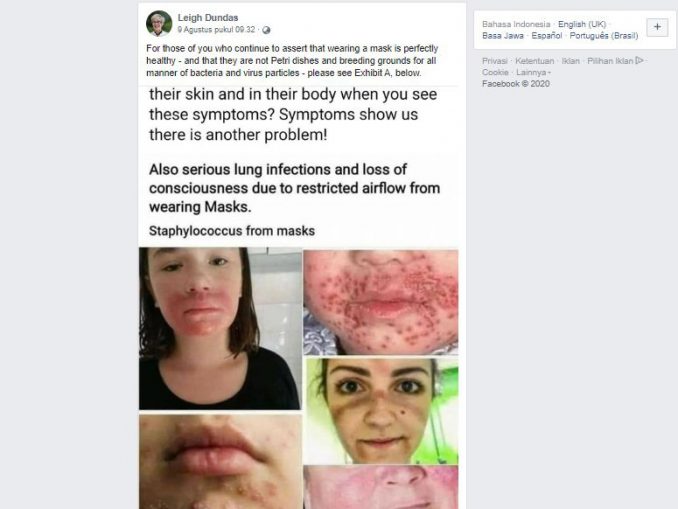678x509 pixels.
Task: Open photo of woman with green background
Action: (382, 411)
